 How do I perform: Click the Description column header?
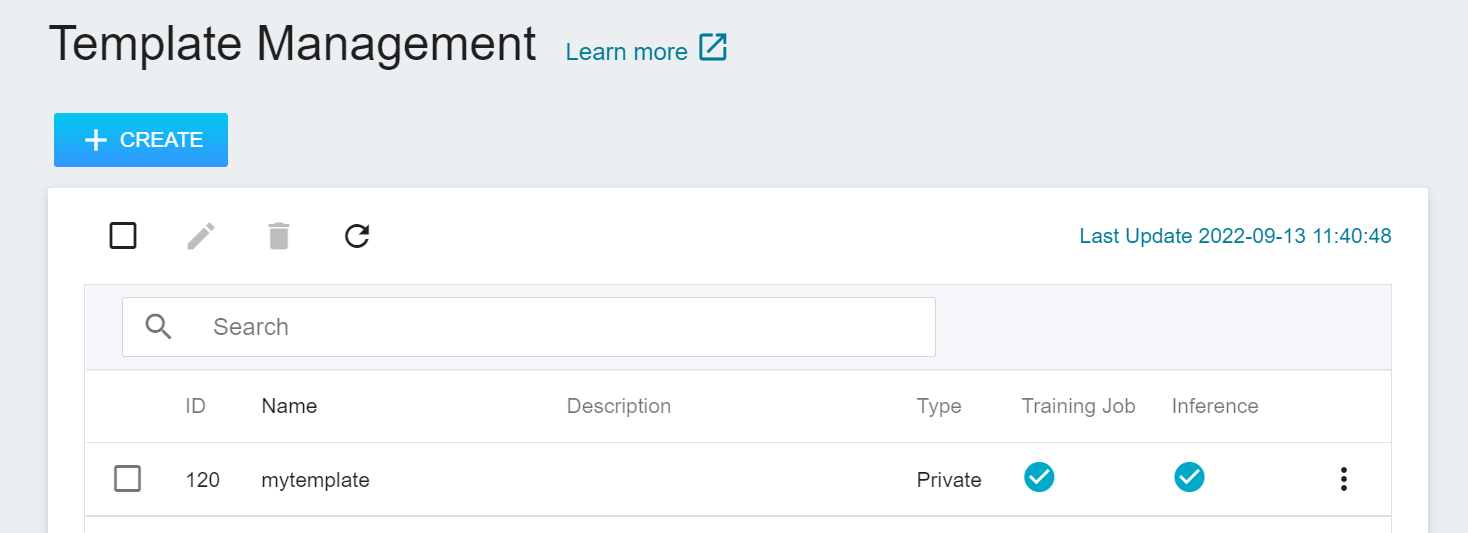pyautogui.click(x=619, y=406)
